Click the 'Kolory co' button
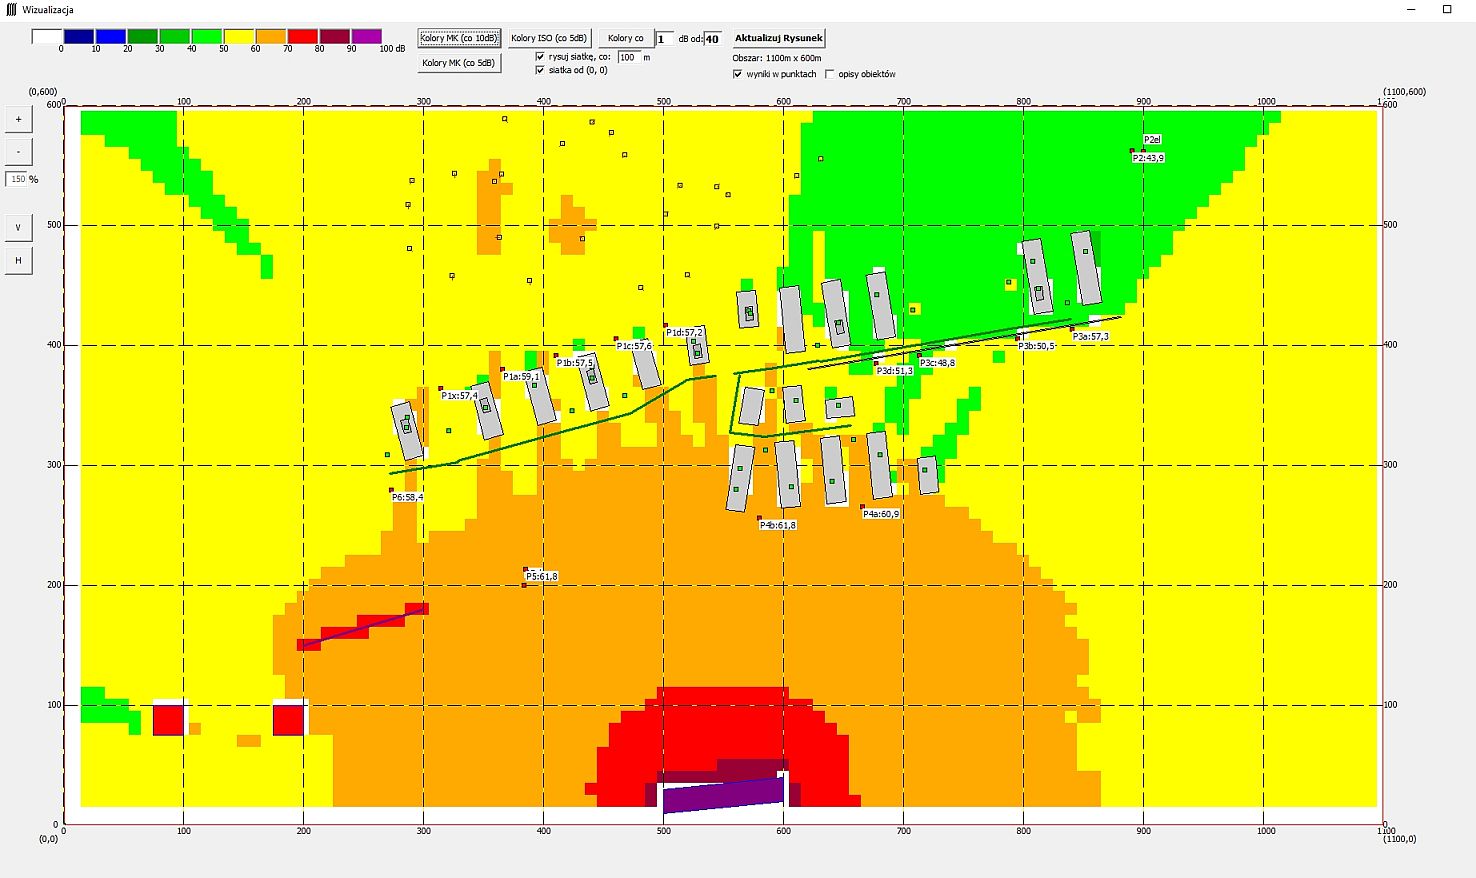 click(x=625, y=38)
